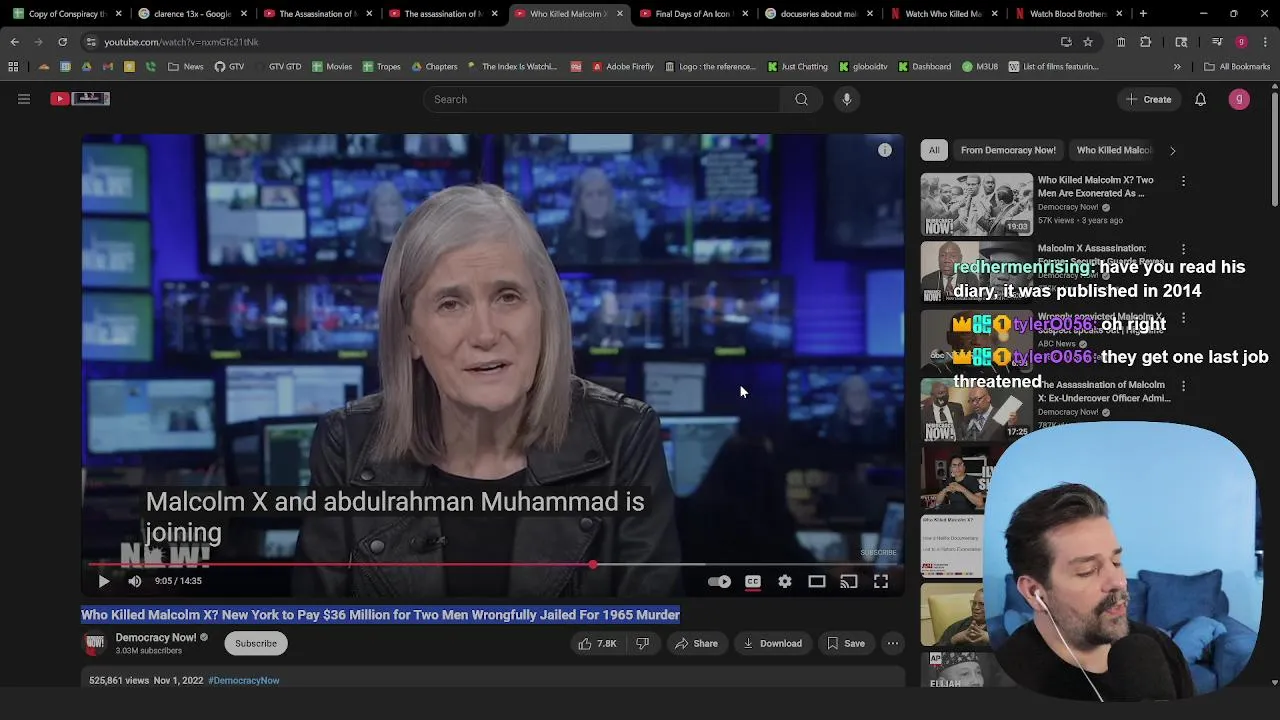Toggle closed captions with the CC button

pos(753,581)
